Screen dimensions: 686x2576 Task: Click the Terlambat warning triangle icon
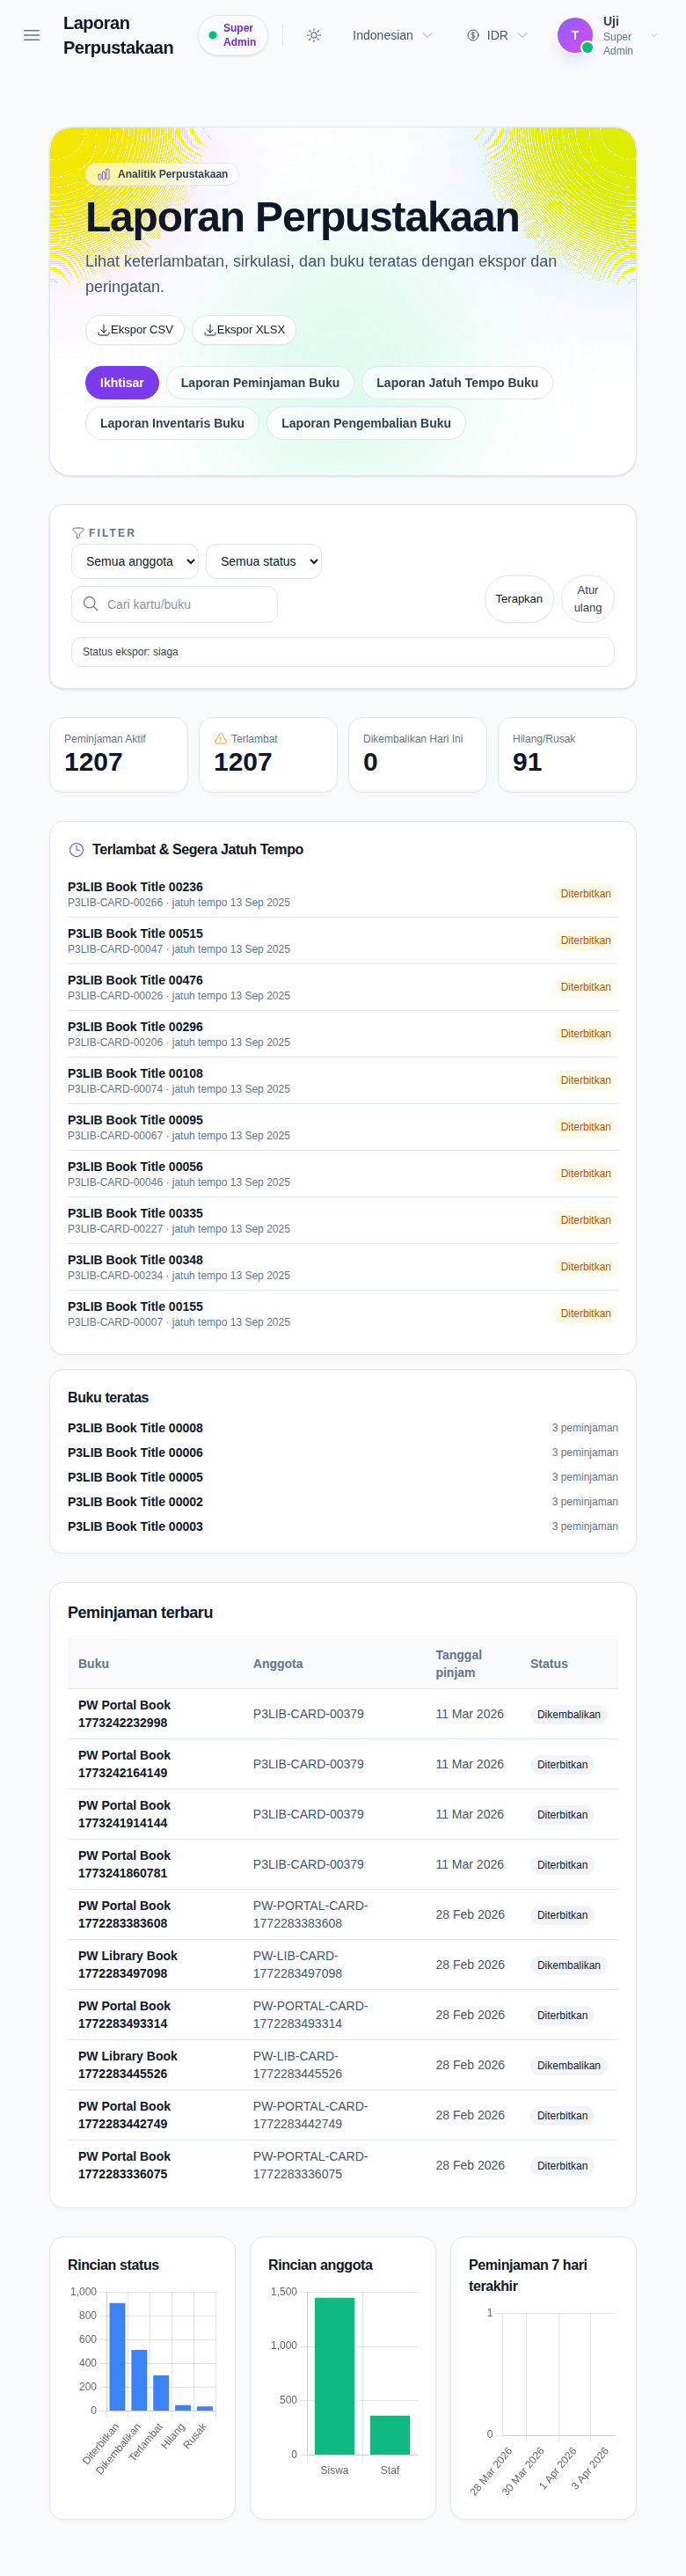(x=221, y=739)
